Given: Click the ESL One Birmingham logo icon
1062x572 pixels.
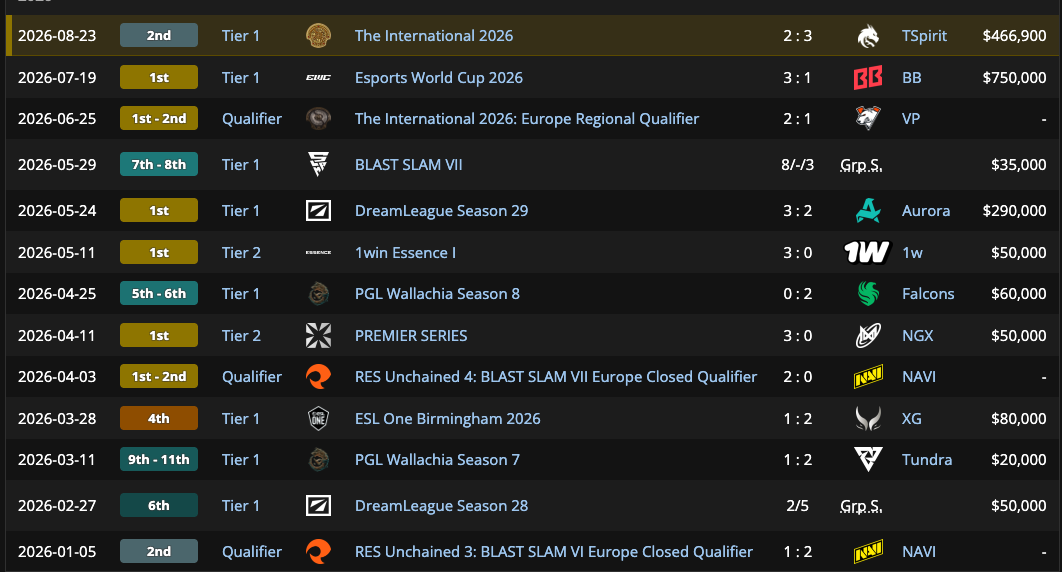Looking at the screenshot, I should 318,418.
